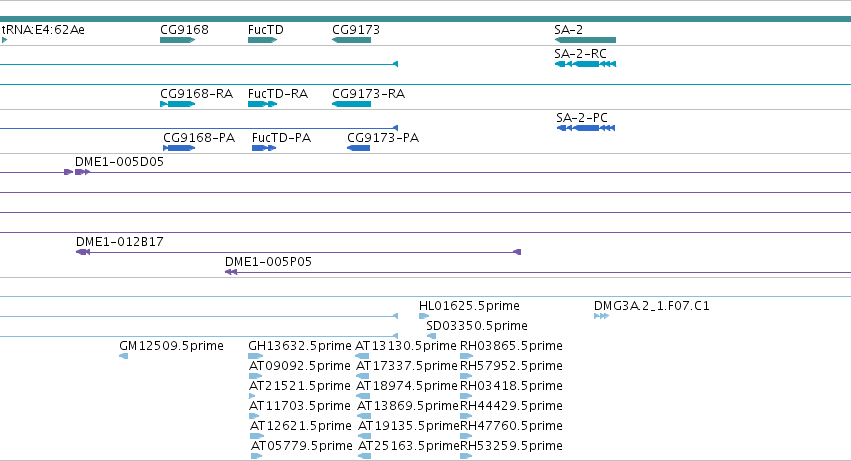851x461 pixels.
Task: Click the GH13632.5prime EST glyph
Action: pyautogui.click(x=256, y=356)
